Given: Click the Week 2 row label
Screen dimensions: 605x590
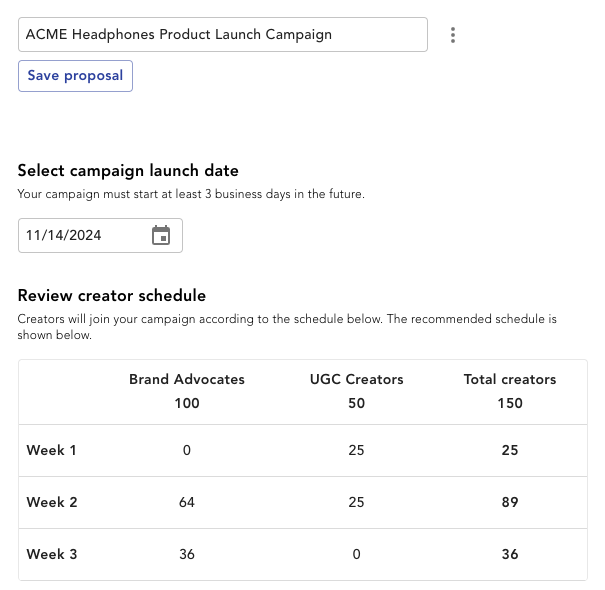Looking at the screenshot, I should pyautogui.click(x=52, y=502).
